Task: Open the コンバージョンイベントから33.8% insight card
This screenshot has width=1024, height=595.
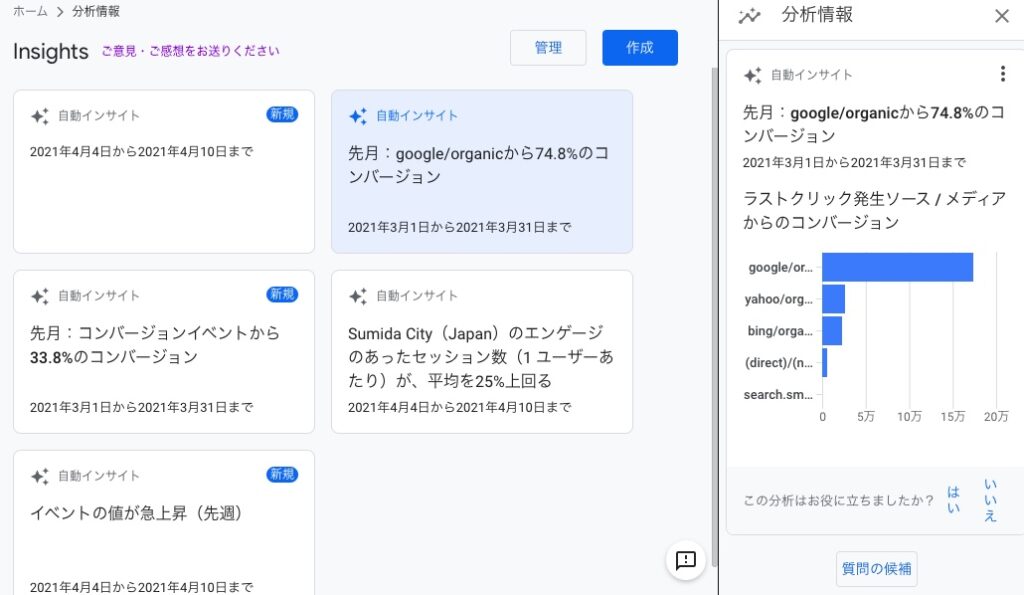Action: point(164,351)
